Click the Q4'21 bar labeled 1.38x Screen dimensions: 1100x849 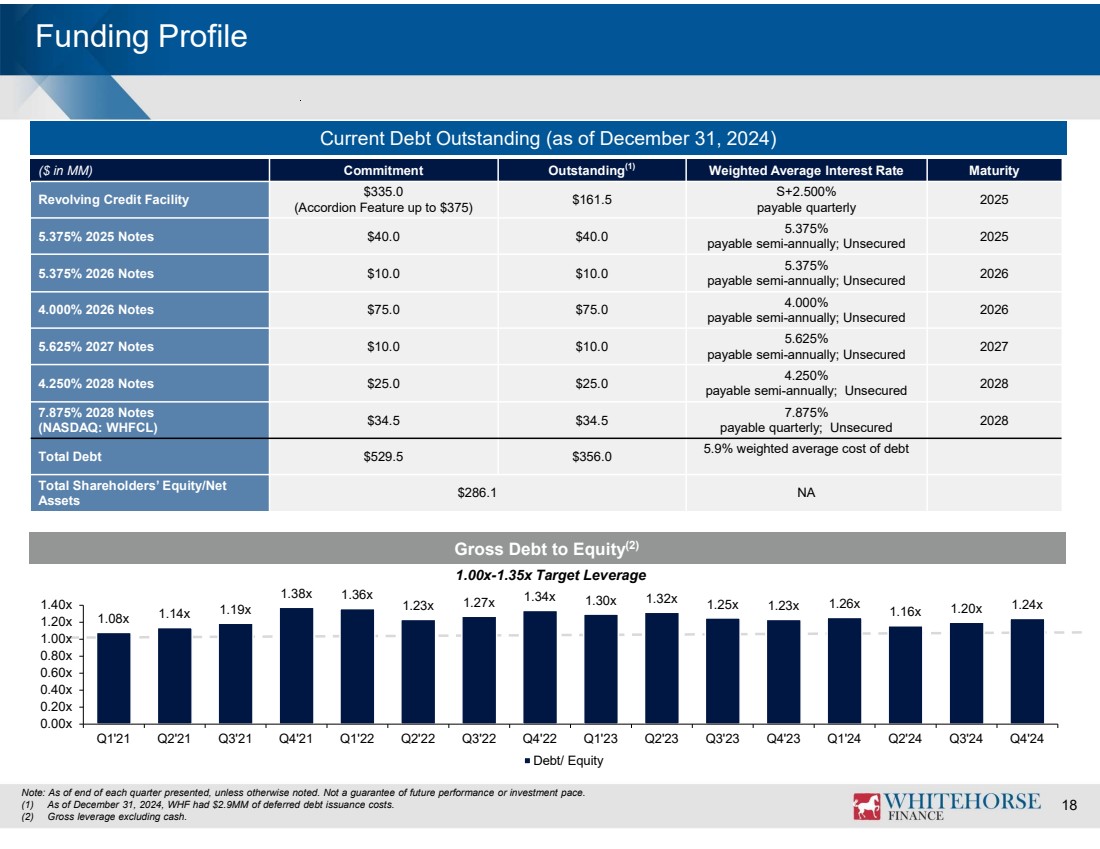pyautogui.click(x=296, y=665)
